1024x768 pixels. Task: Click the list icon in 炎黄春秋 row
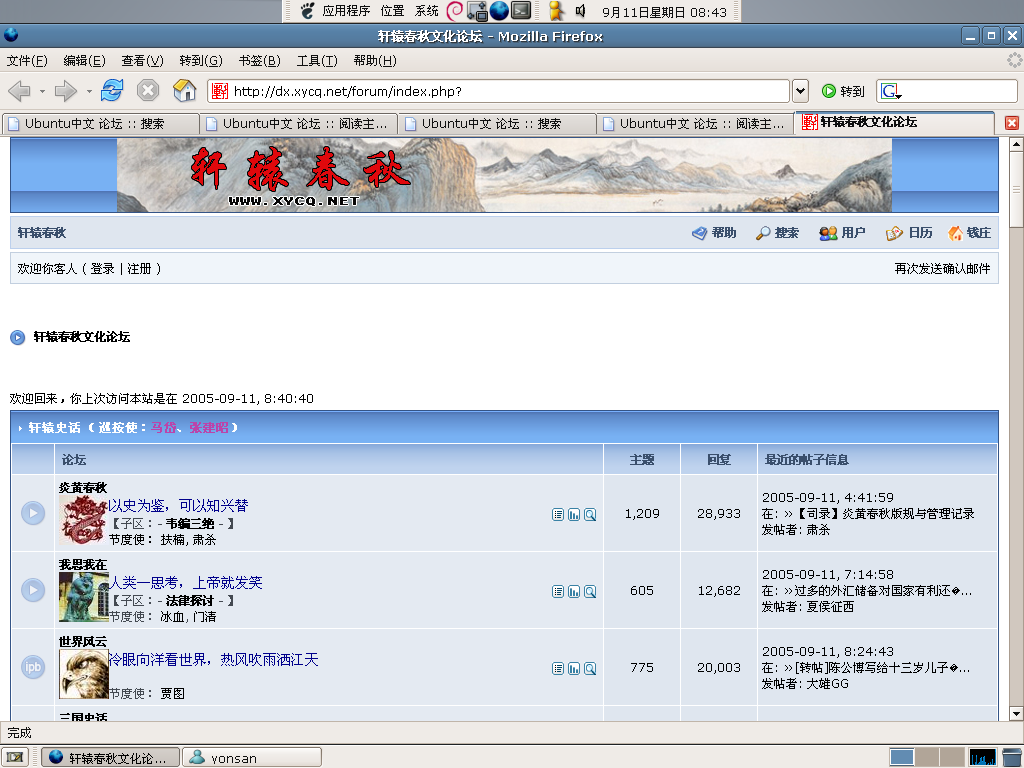point(558,515)
